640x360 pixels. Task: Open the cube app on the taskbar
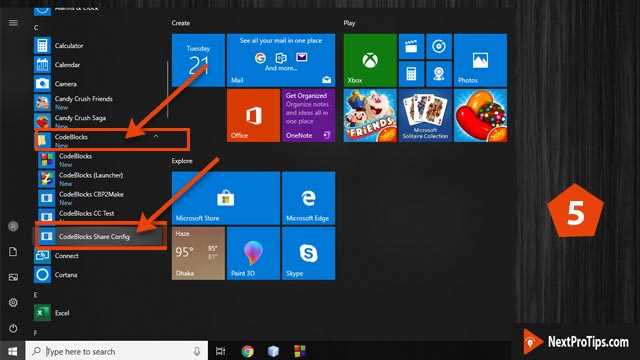[273, 351]
